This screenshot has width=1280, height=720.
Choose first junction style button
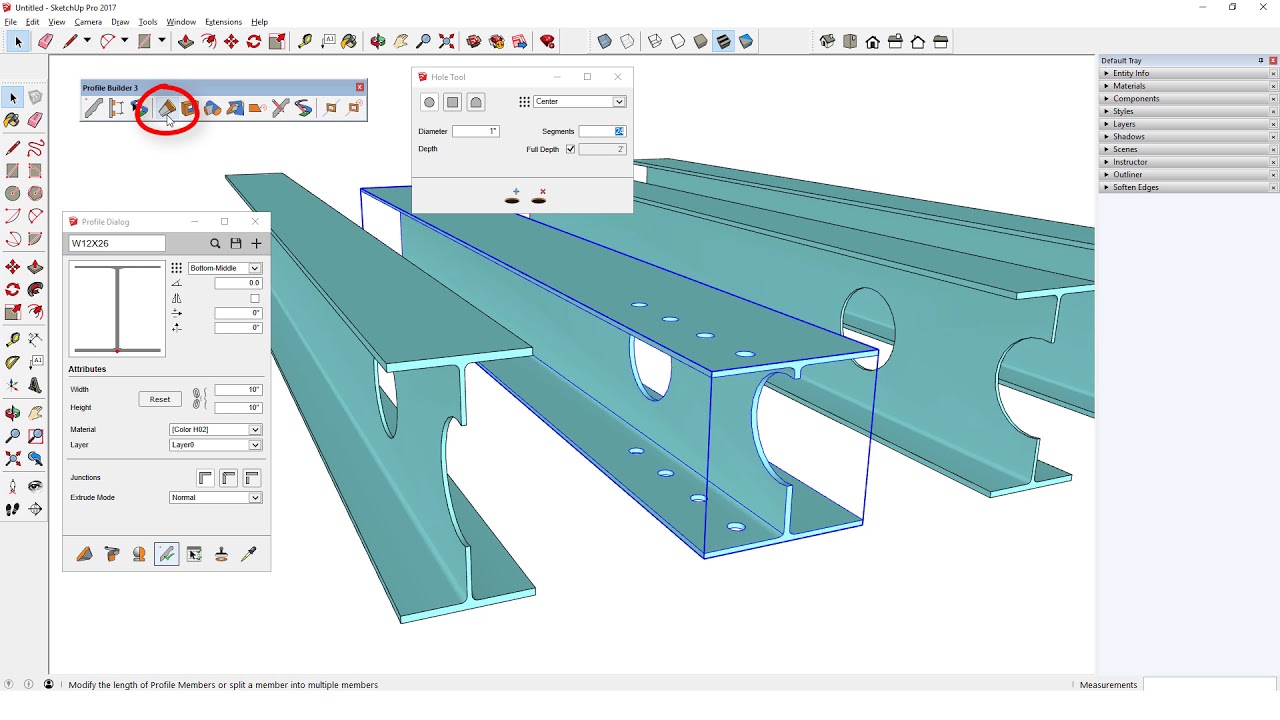[x=205, y=478]
